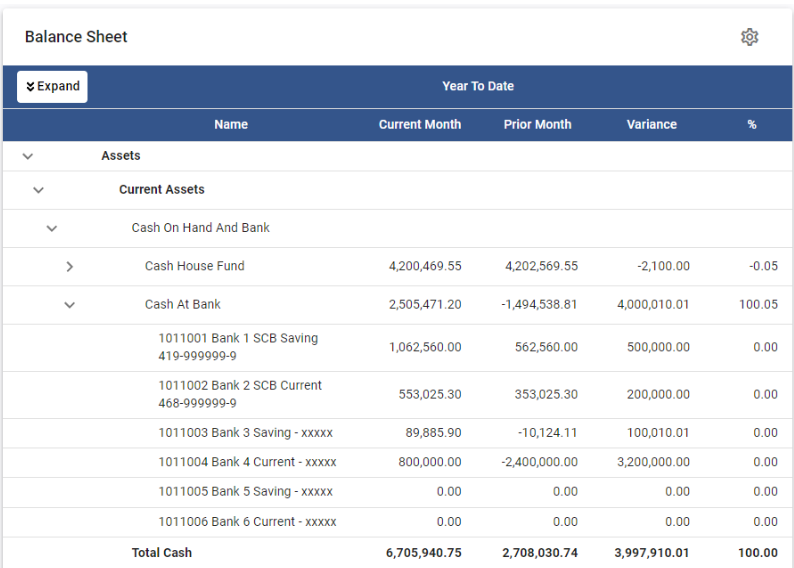The width and height of the screenshot is (794, 568).
Task: Click the Current Month column header
Action: point(419,125)
